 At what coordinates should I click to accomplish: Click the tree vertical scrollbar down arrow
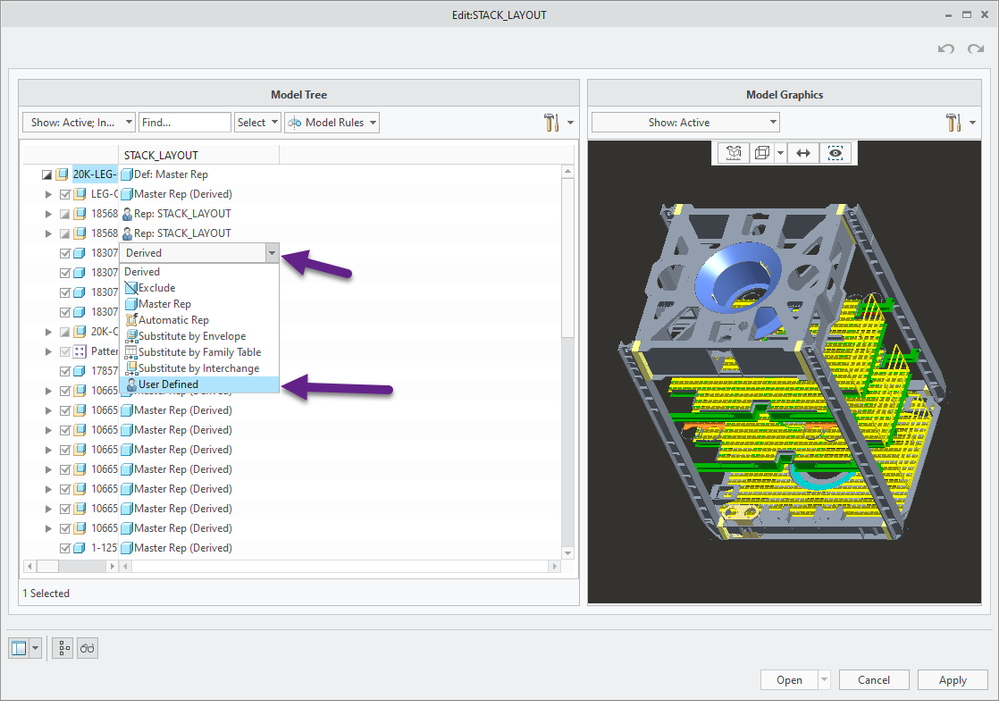coord(568,553)
